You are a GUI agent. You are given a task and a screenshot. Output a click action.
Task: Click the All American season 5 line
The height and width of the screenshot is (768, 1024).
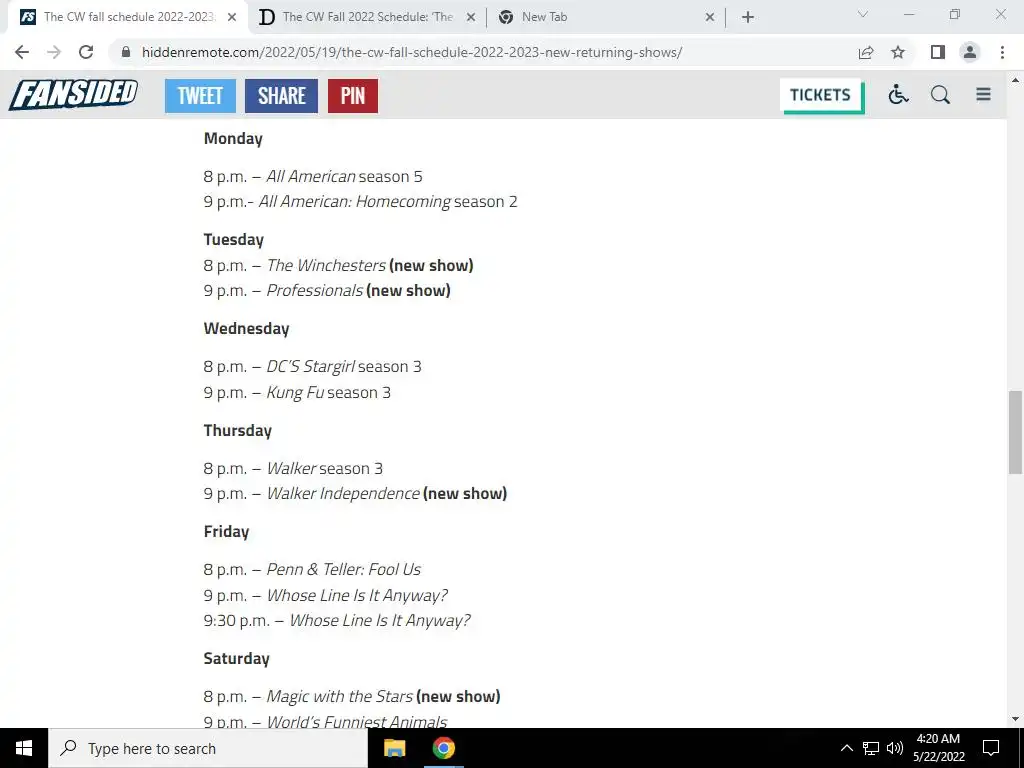click(x=313, y=176)
